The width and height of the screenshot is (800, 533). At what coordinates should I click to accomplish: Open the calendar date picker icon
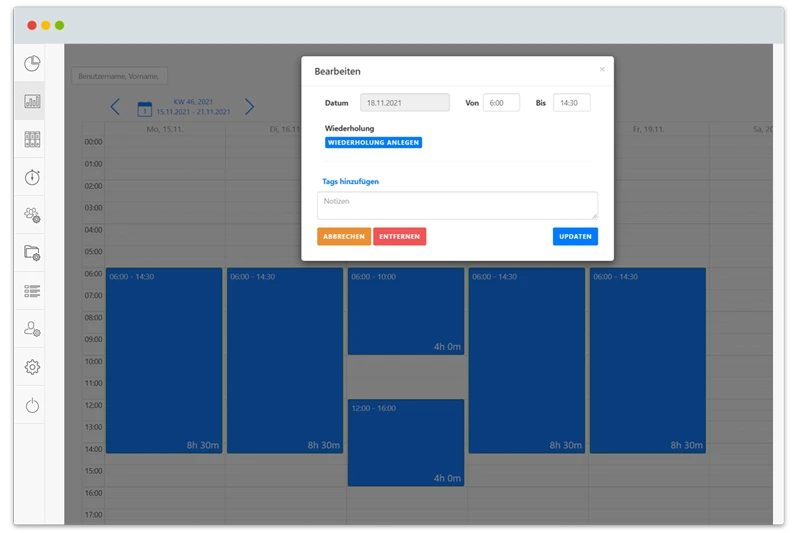[x=144, y=108]
